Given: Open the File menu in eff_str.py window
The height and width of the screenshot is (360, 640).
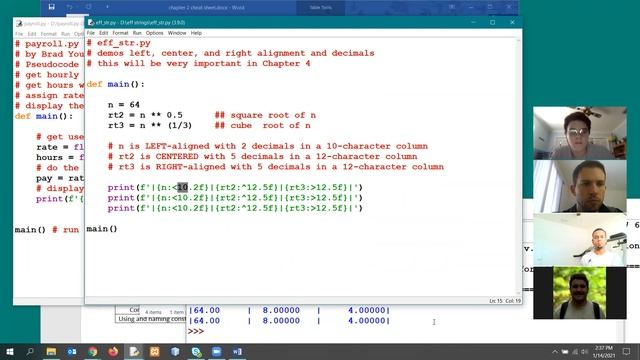Looking at the screenshot, I should coord(91,33).
